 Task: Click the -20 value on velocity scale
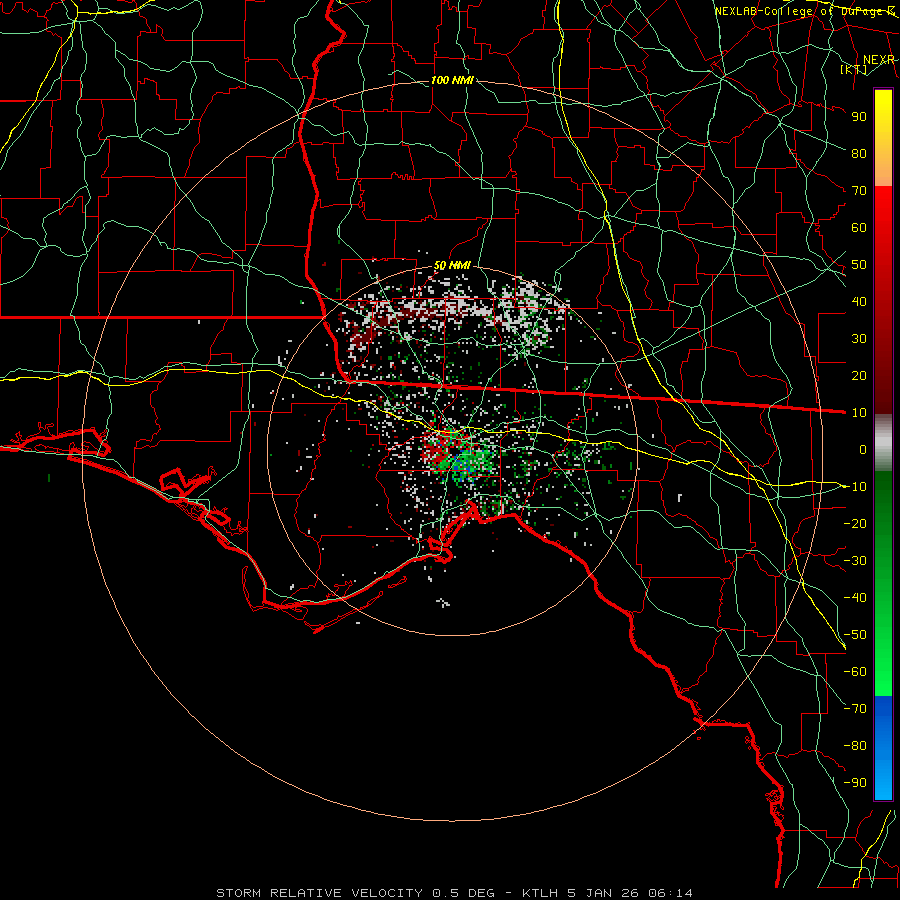[x=855, y=523]
